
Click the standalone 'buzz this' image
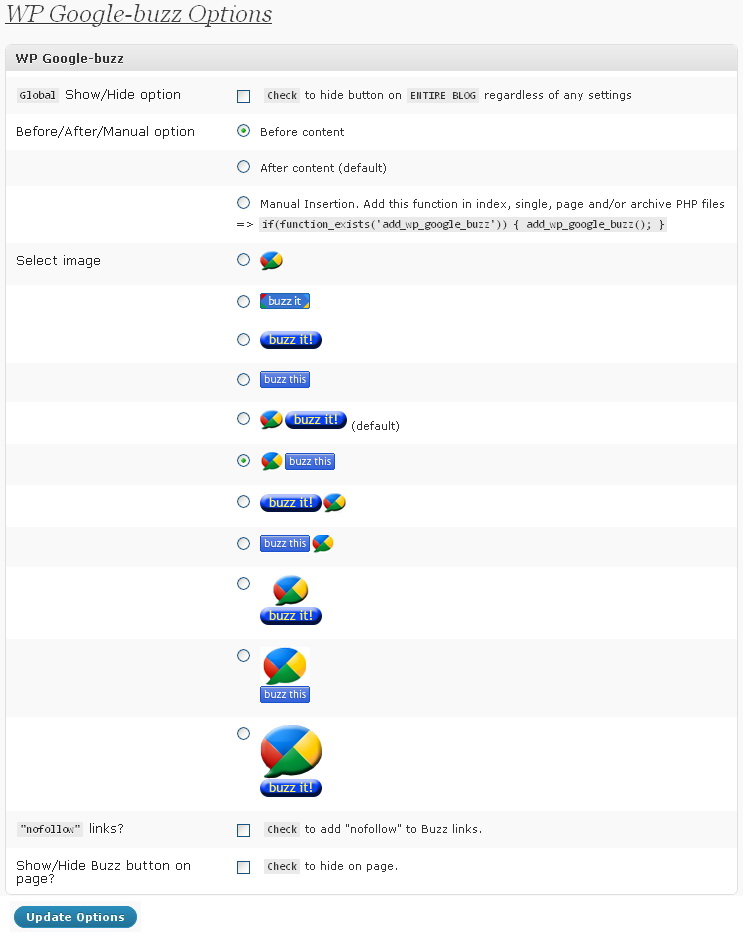pos(285,380)
